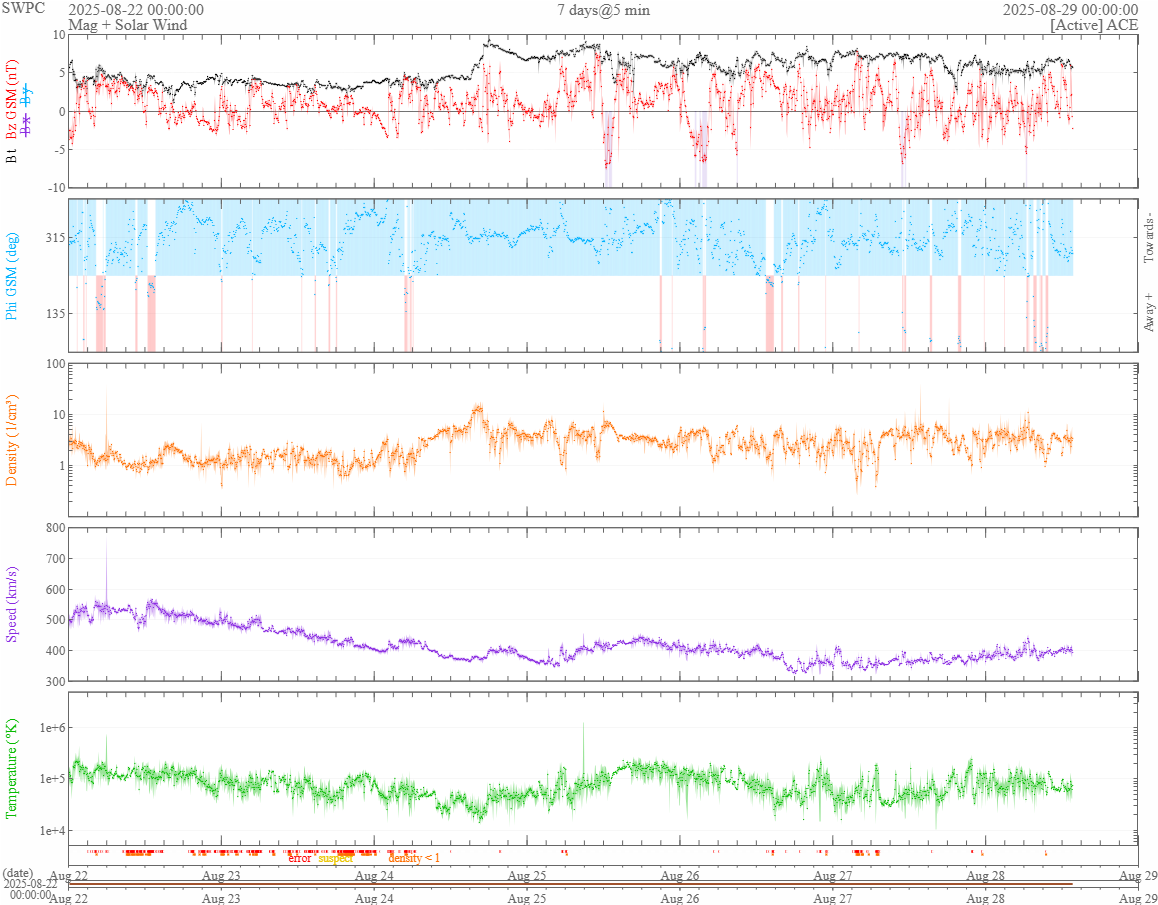Screen dimensions: 1158x905
Task: Open the '7 days@5 min' time span selector
Action: [603, 10]
